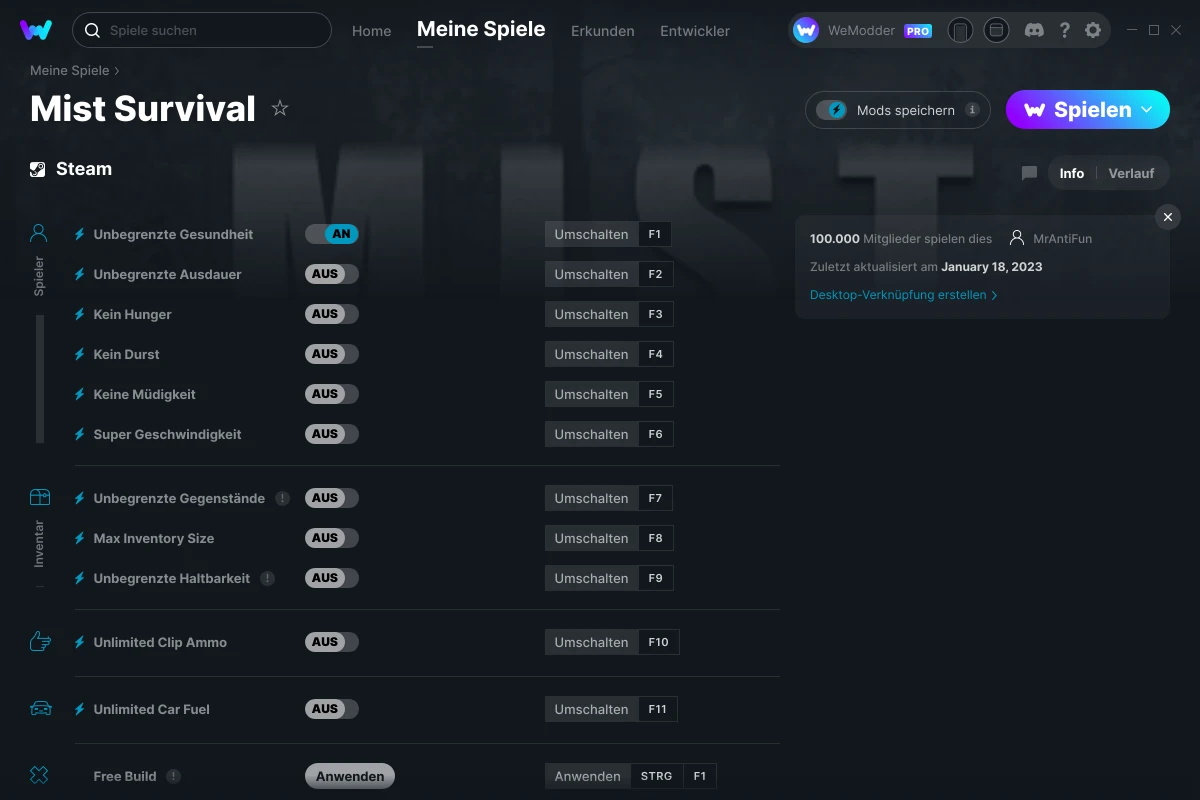Click Umschalten hotkey button for F11

point(592,709)
